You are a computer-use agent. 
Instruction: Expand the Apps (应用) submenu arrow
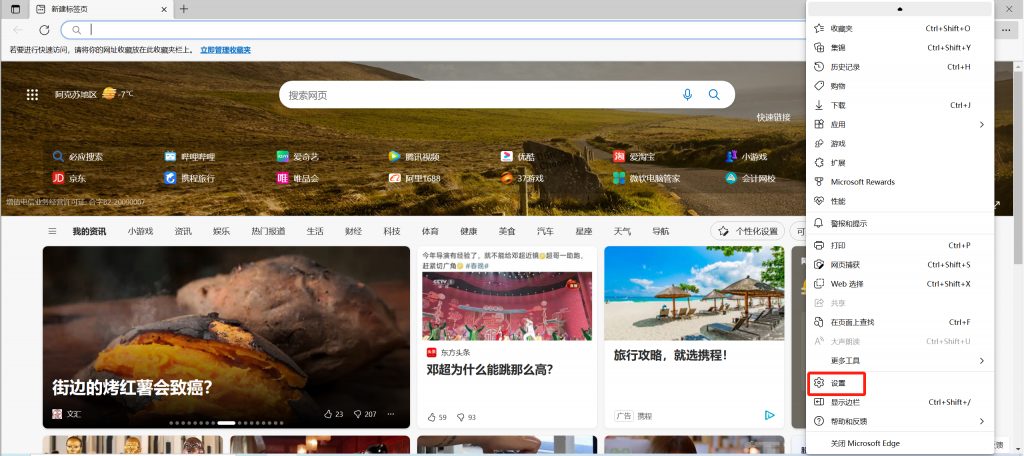pos(982,124)
